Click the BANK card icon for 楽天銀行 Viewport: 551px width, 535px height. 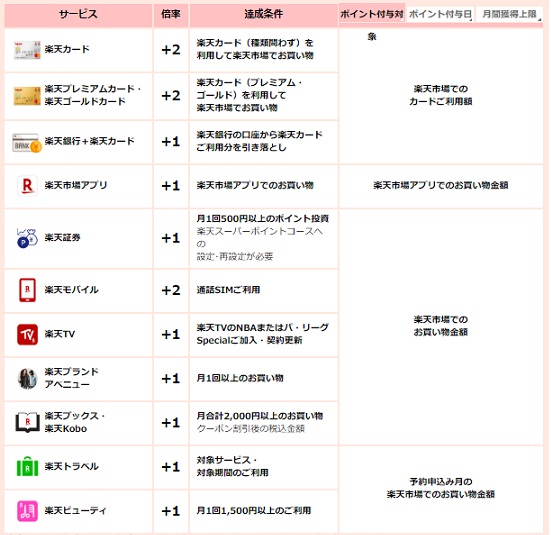(27, 142)
